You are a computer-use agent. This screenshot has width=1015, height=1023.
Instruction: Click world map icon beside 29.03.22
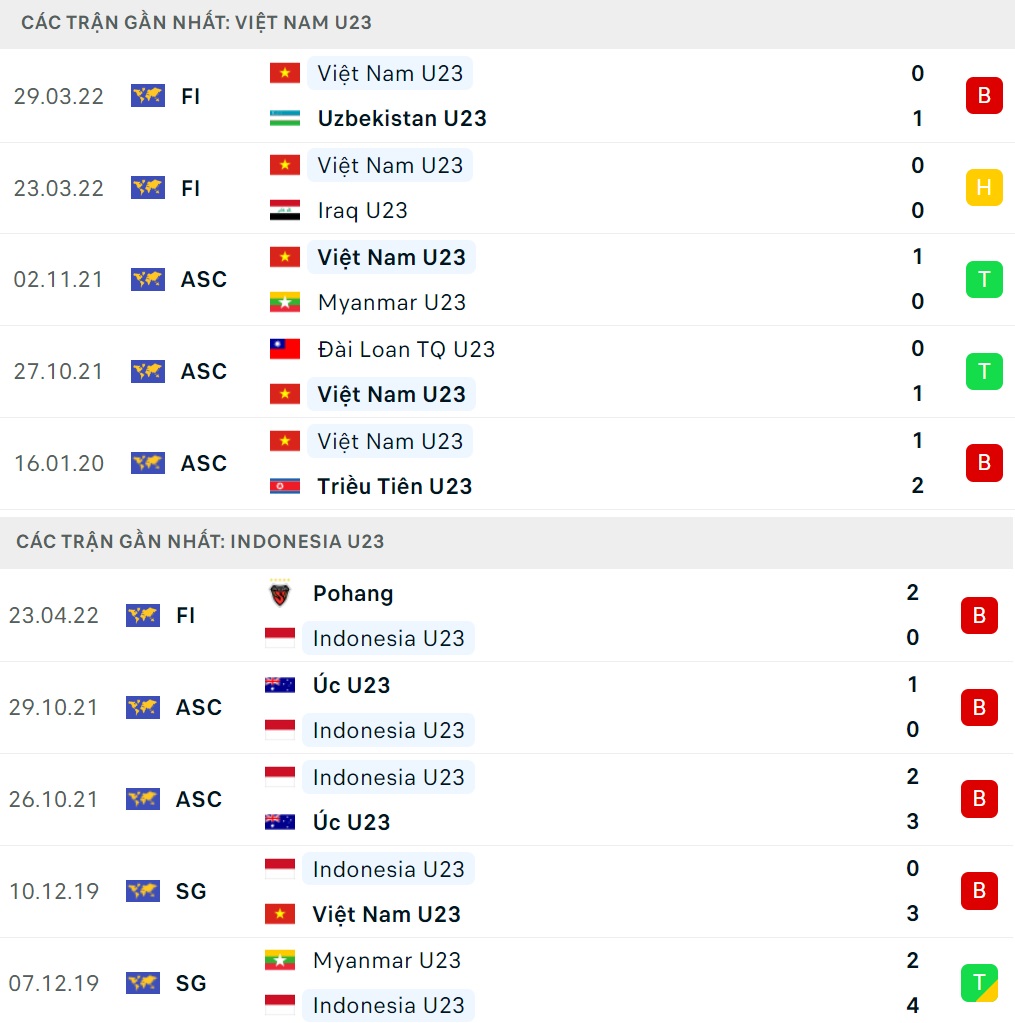tap(148, 96)
